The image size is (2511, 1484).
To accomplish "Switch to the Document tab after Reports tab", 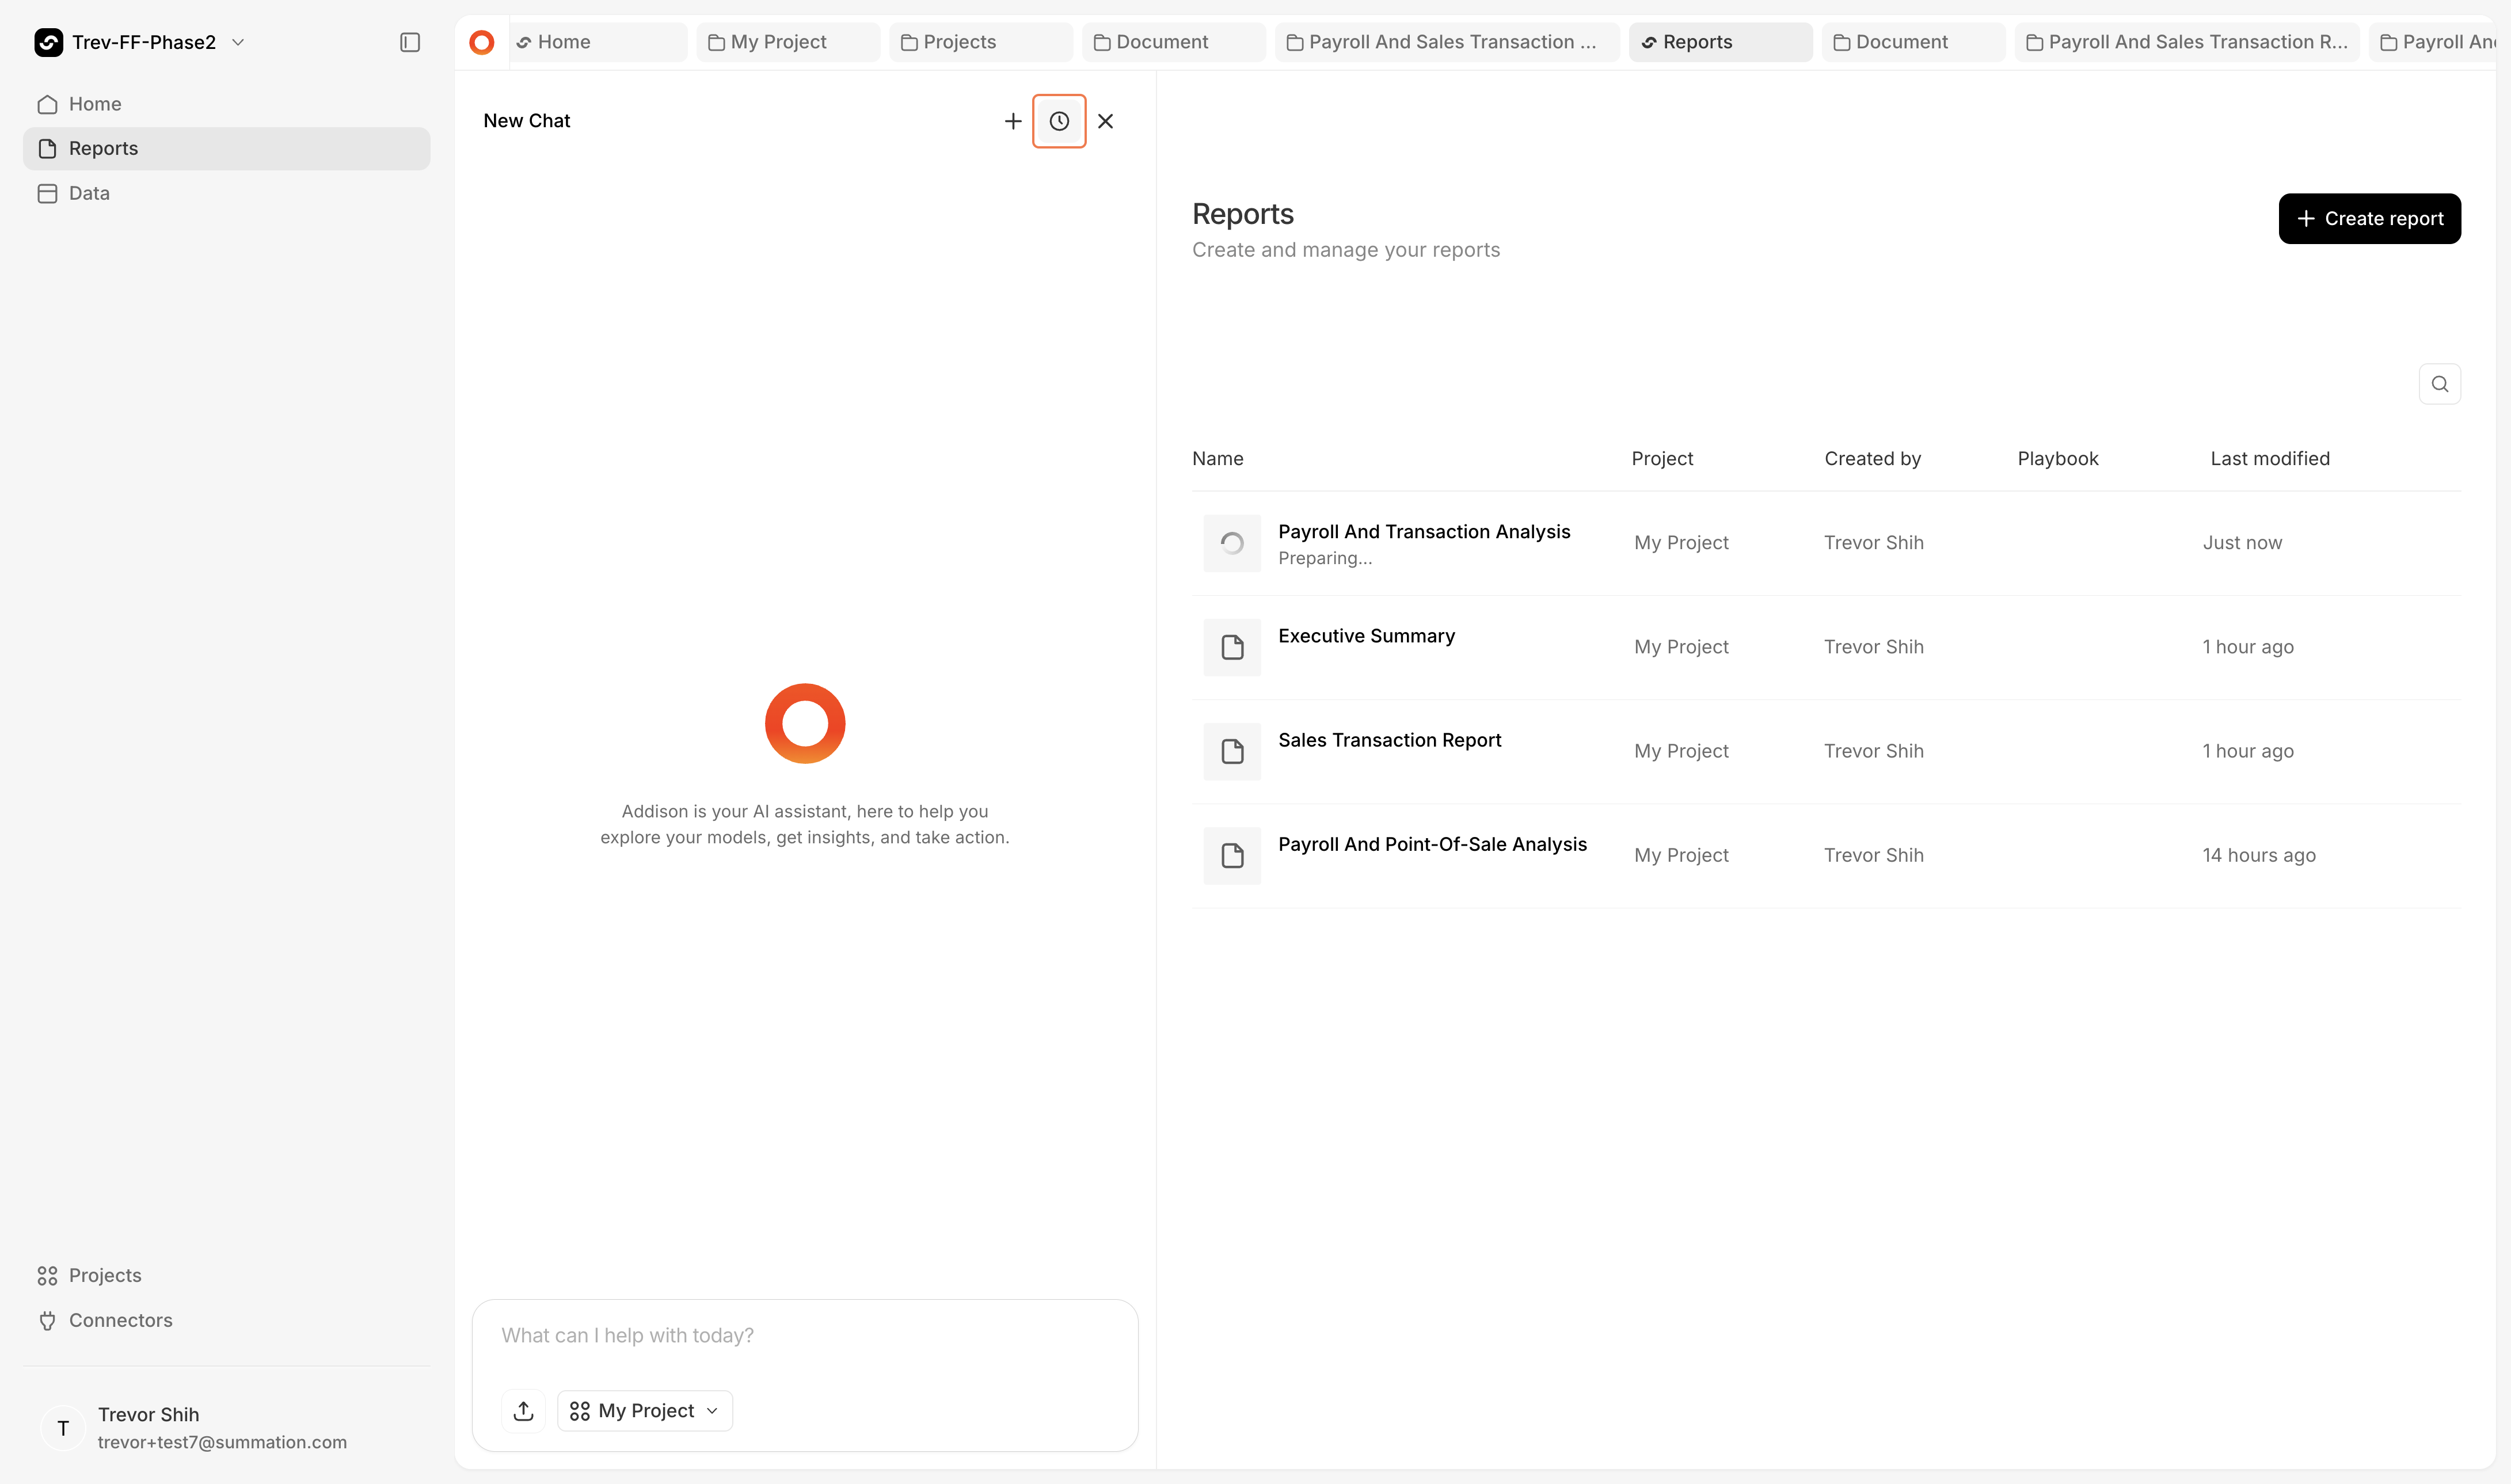I will click(1913, 42).
